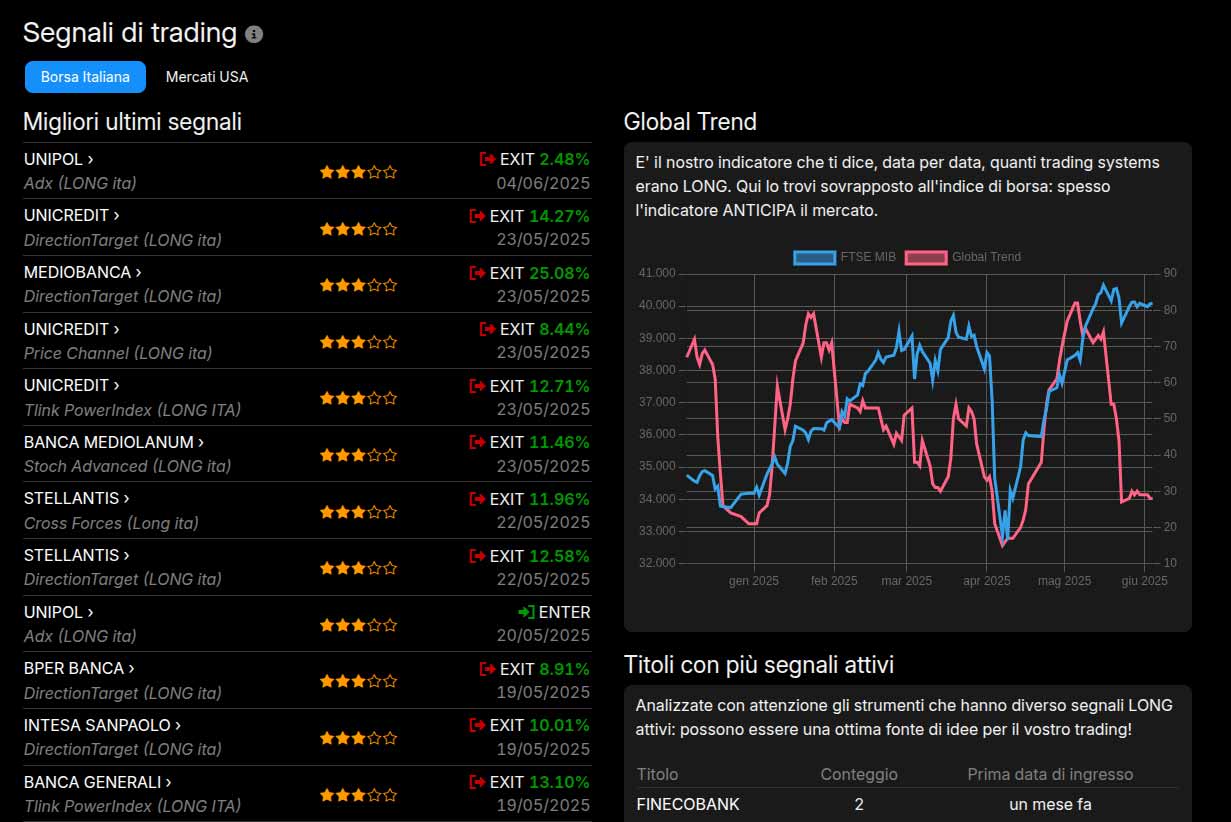Click the Titolo column header
This screenshot has width=1231, height=822.
(657, 774)
